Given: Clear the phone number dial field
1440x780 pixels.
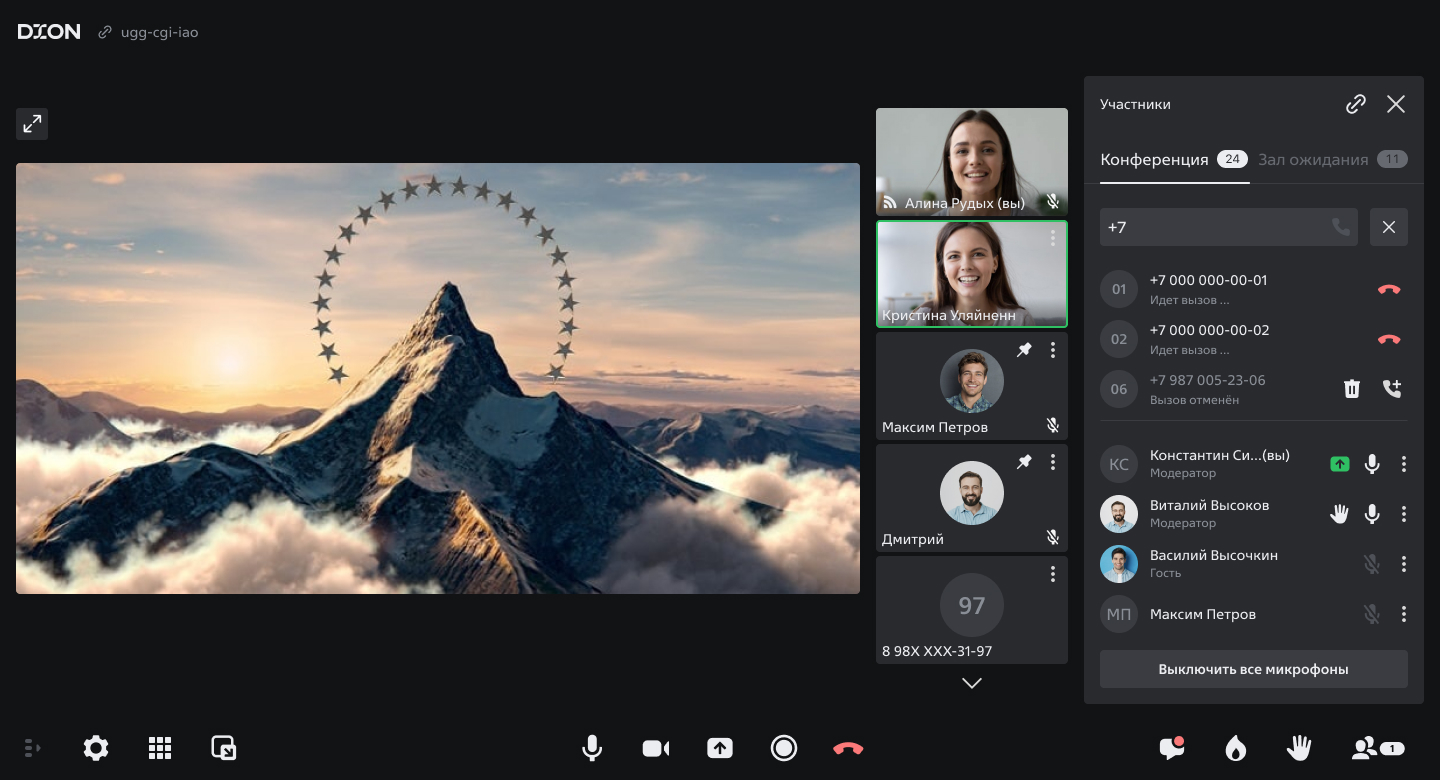Looking at the screenshot, I should [1389, 227].
